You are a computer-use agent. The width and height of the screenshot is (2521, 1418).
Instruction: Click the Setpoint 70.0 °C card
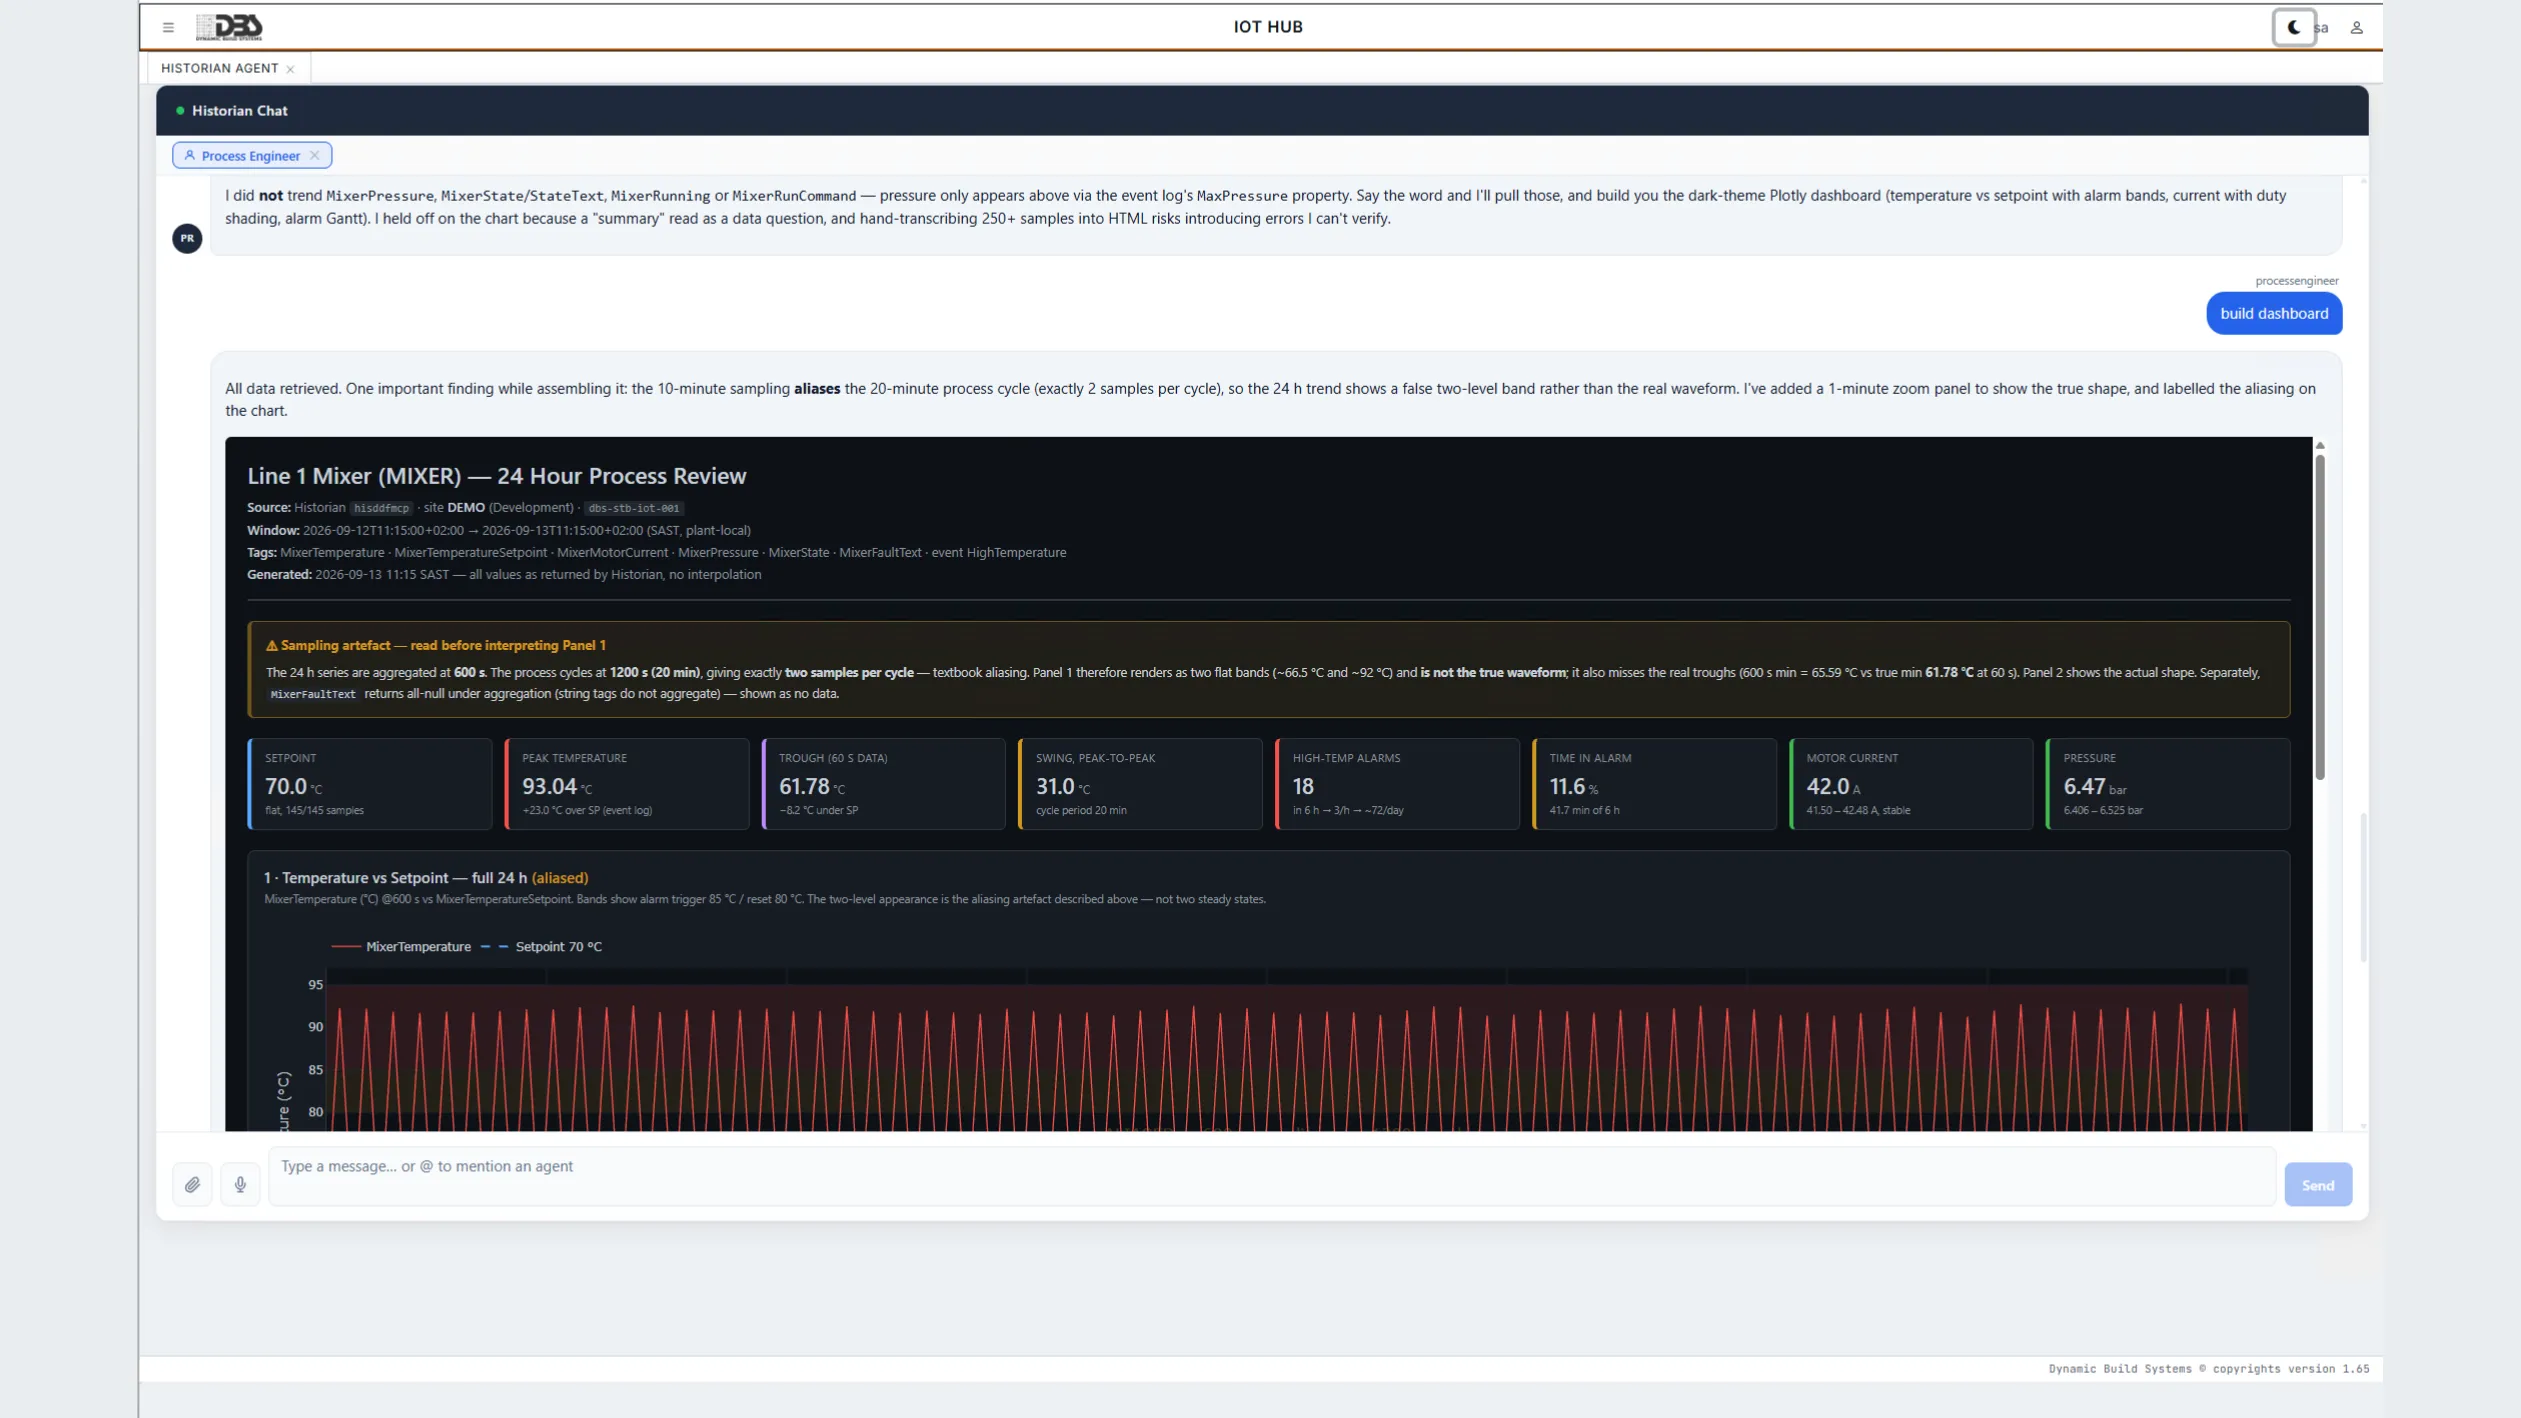(x=370, y=784)
